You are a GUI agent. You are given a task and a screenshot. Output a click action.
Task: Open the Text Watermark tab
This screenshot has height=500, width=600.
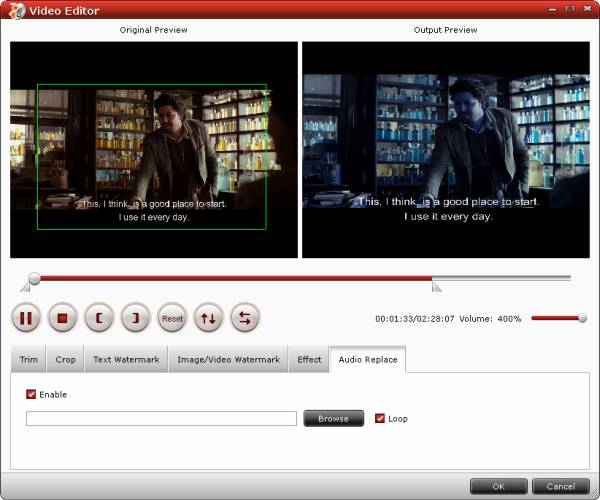coord(126,359)
